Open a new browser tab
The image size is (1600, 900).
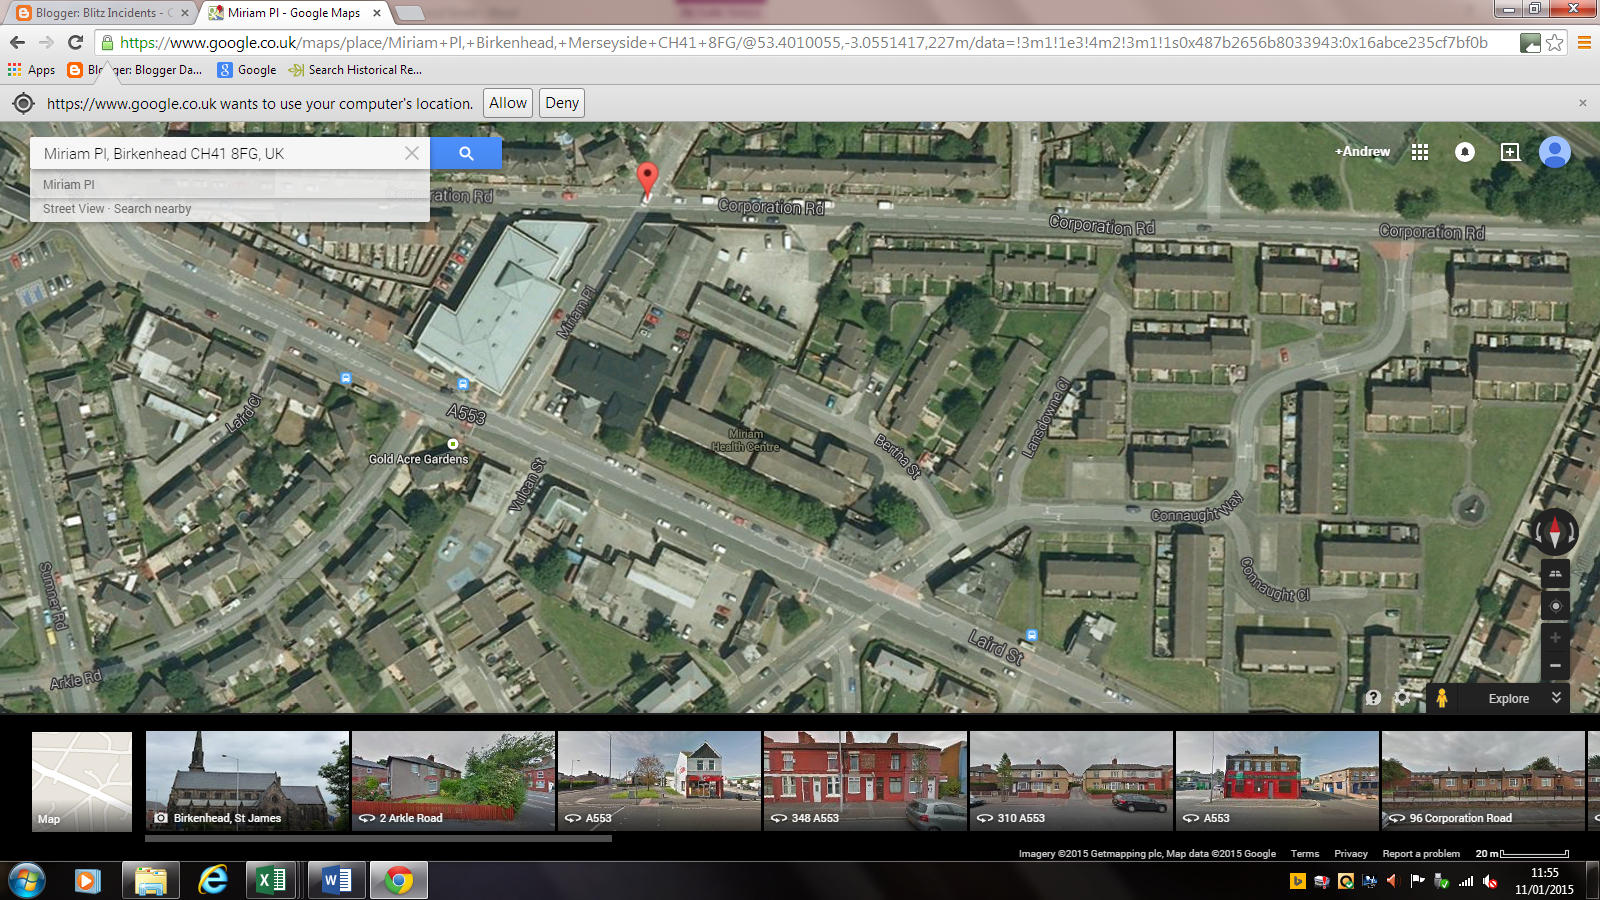410,13
